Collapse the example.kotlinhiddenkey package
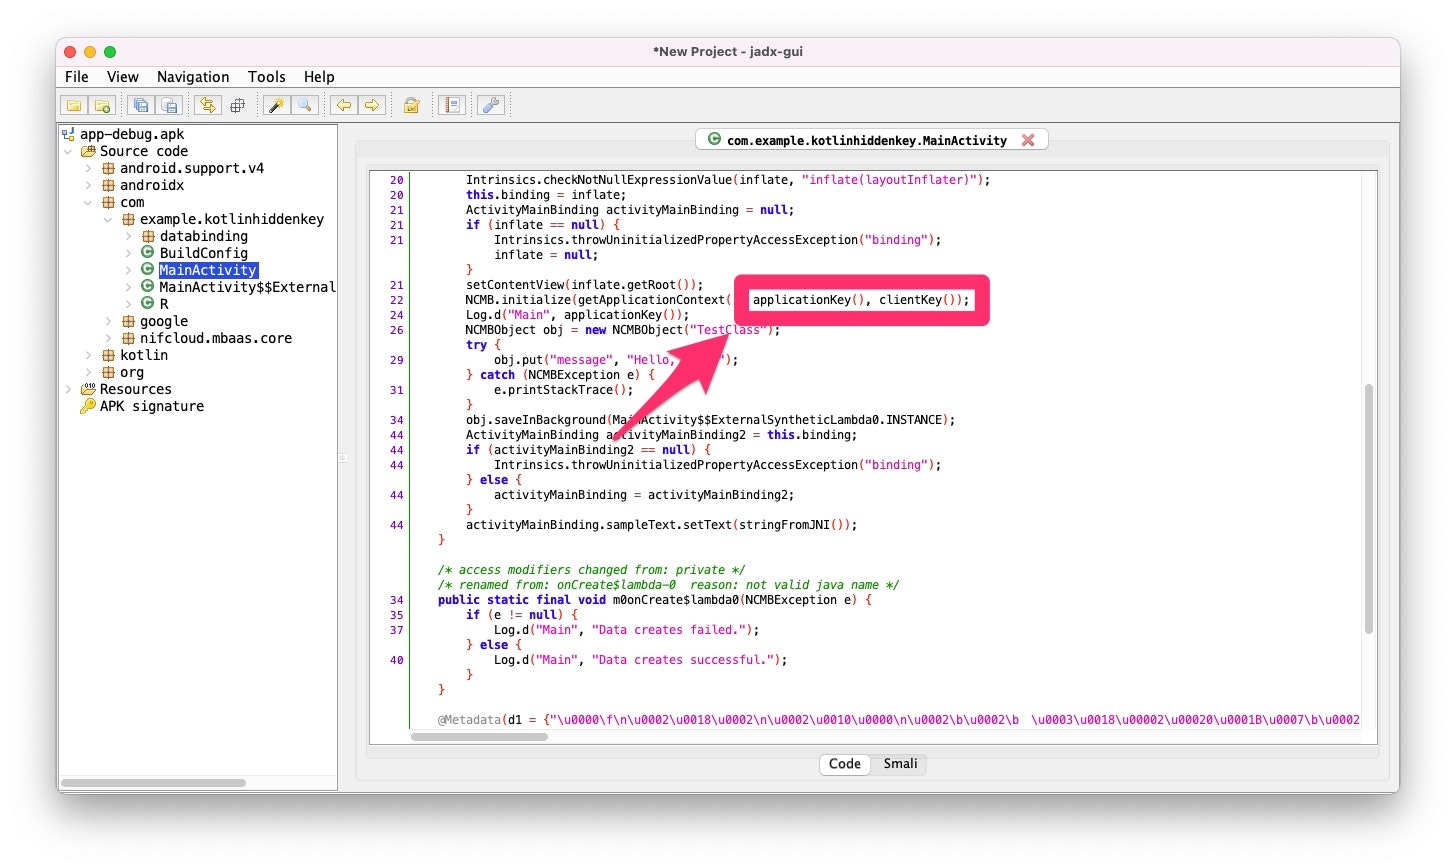The height and width of the screenshot is (868, 1456). click(108, 220)
